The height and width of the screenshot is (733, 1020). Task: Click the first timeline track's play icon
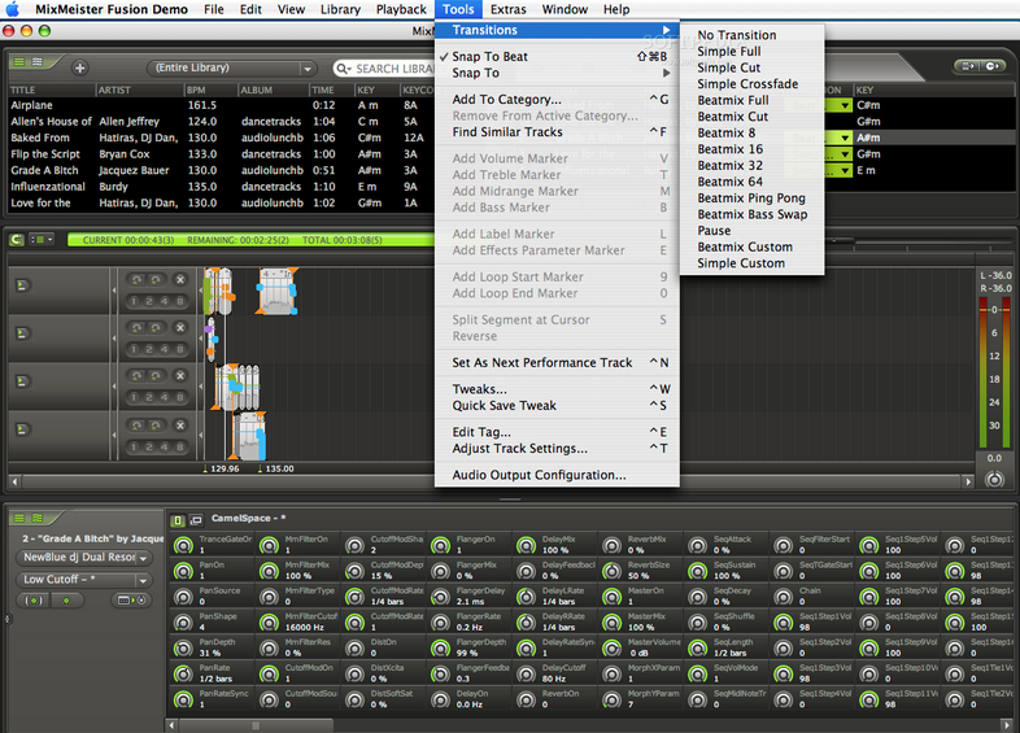coord(23,286)
